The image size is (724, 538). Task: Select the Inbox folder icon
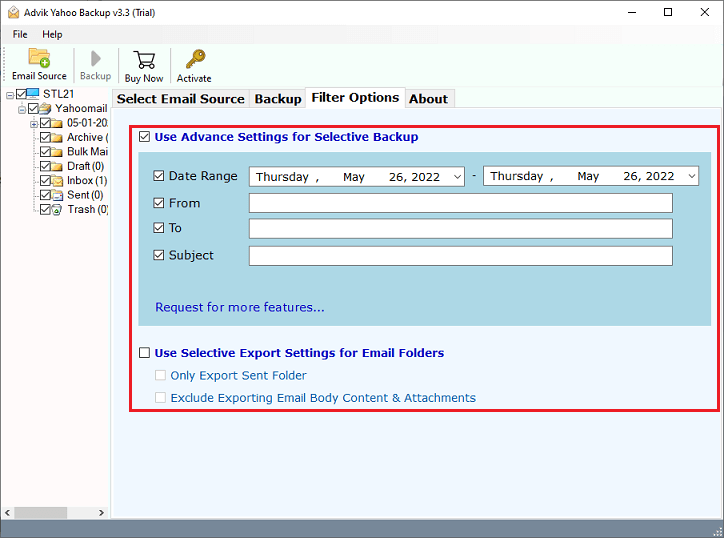coord(58,181)
